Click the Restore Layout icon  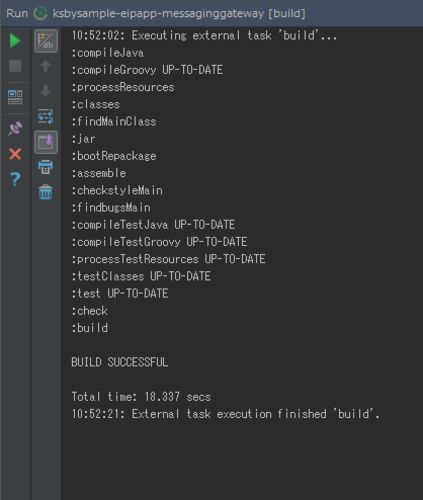pyautogui.click(x=15, y=97)
